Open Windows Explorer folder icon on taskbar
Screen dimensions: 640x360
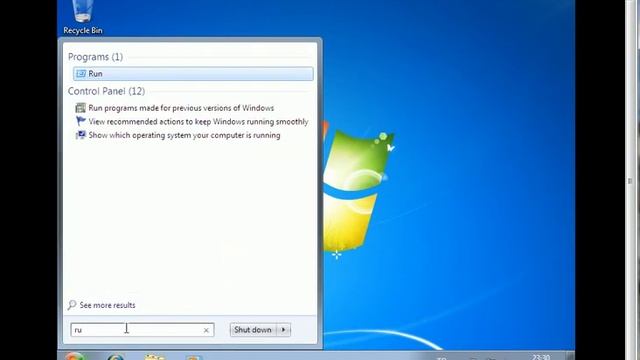154,357
